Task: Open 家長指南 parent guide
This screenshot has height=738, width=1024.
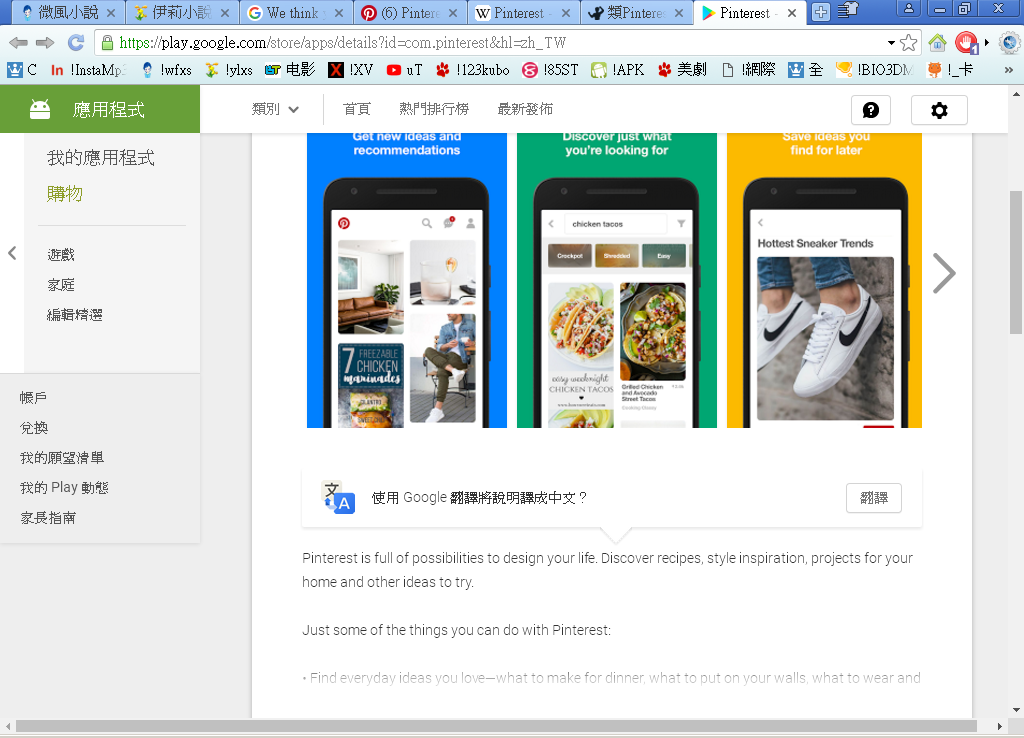Action: [48, 518]
